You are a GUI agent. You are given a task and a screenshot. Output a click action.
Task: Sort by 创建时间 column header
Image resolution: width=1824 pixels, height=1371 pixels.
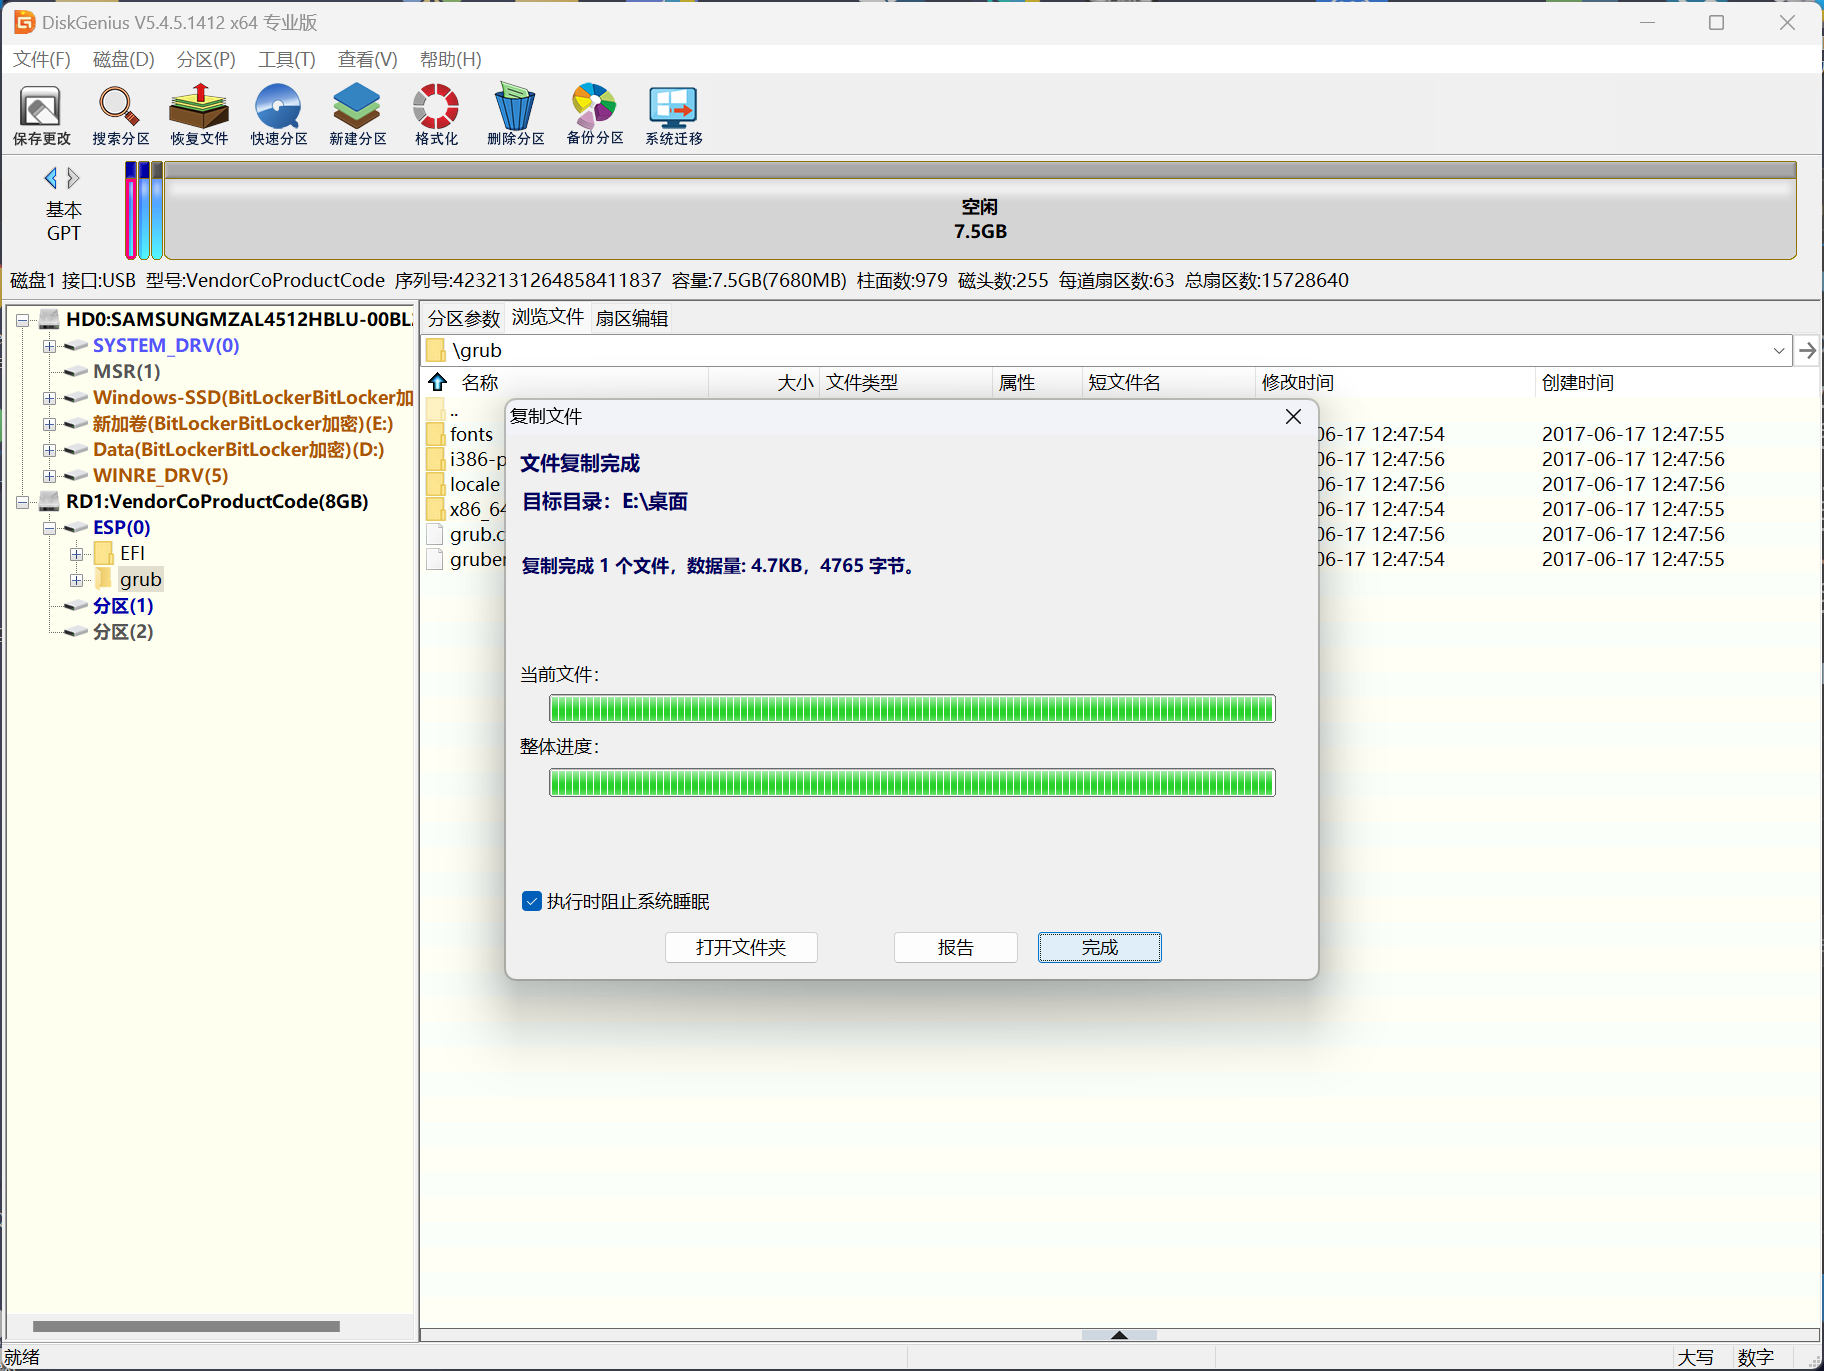[1676, 382]
